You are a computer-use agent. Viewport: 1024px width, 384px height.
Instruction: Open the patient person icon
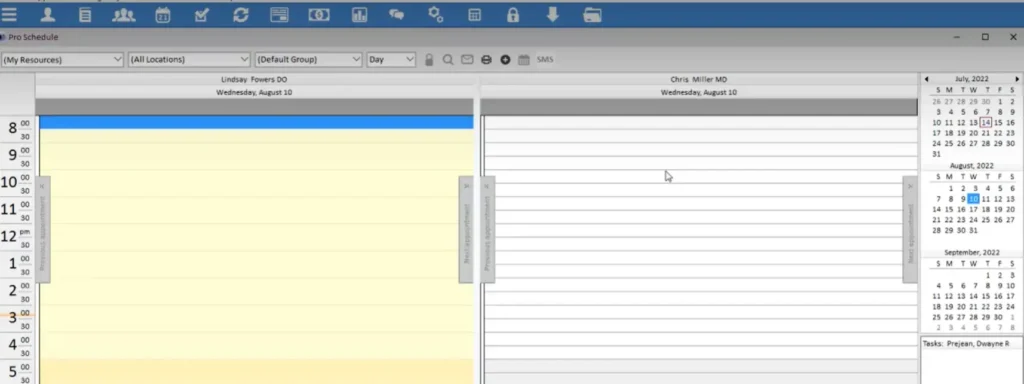(48, 14)
